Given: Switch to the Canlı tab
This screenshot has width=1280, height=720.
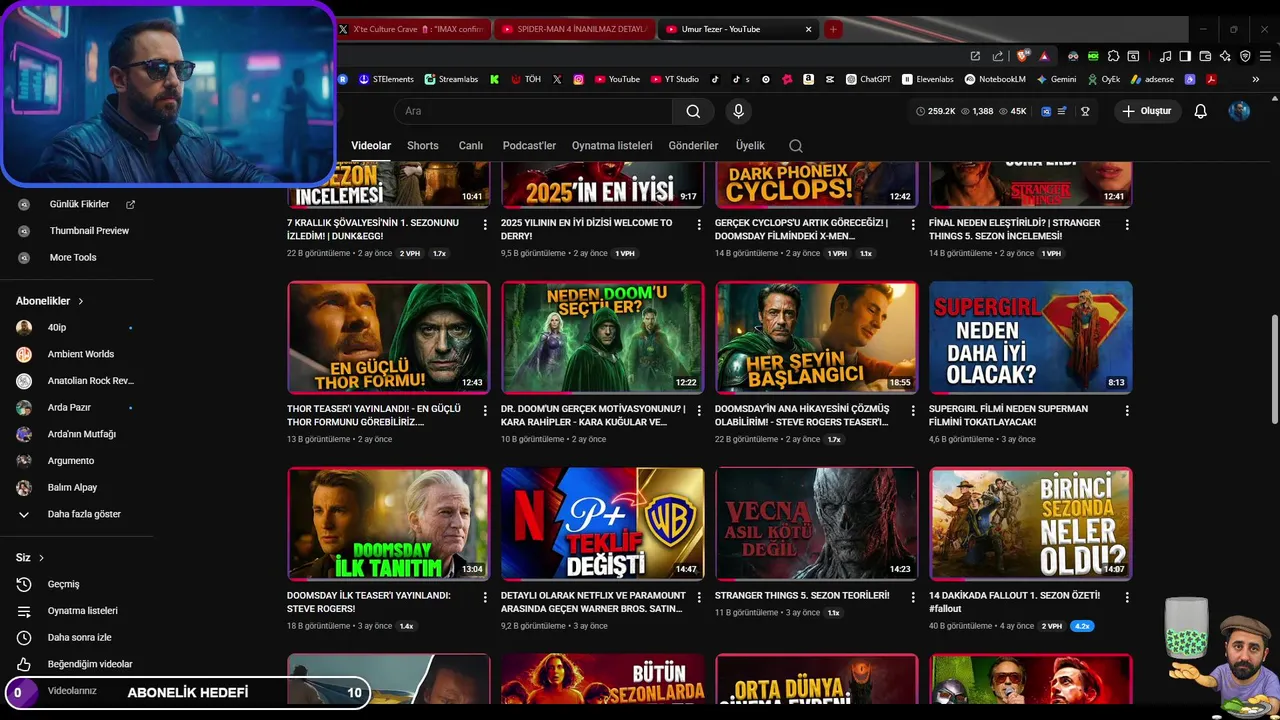Looking at the screenshot, I should coord(471,146).
